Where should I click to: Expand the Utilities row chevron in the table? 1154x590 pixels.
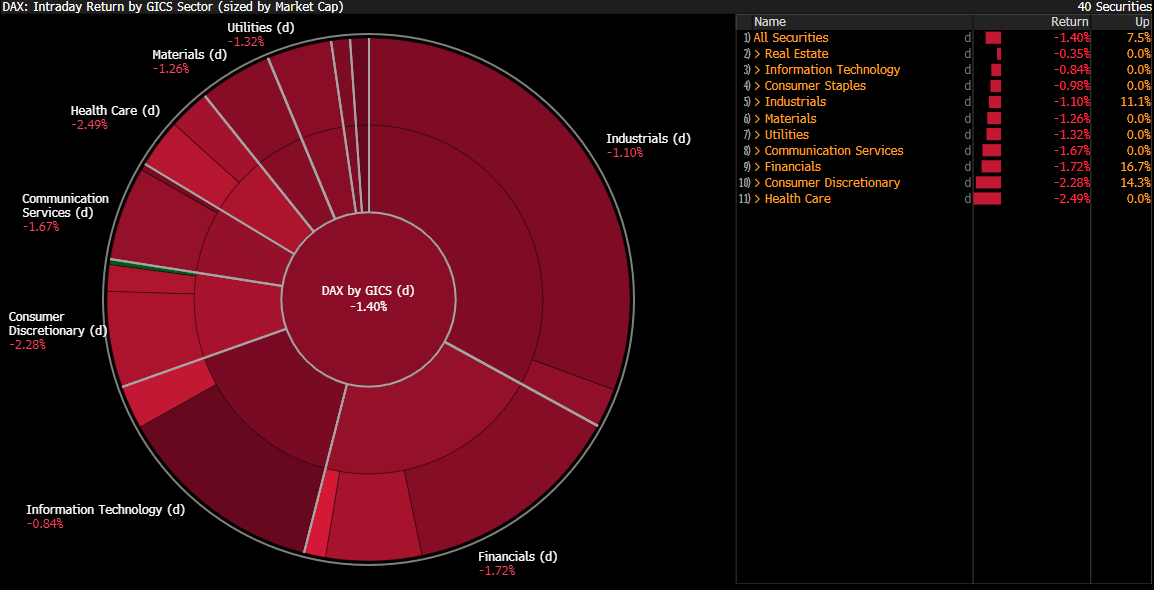[757, 135]
